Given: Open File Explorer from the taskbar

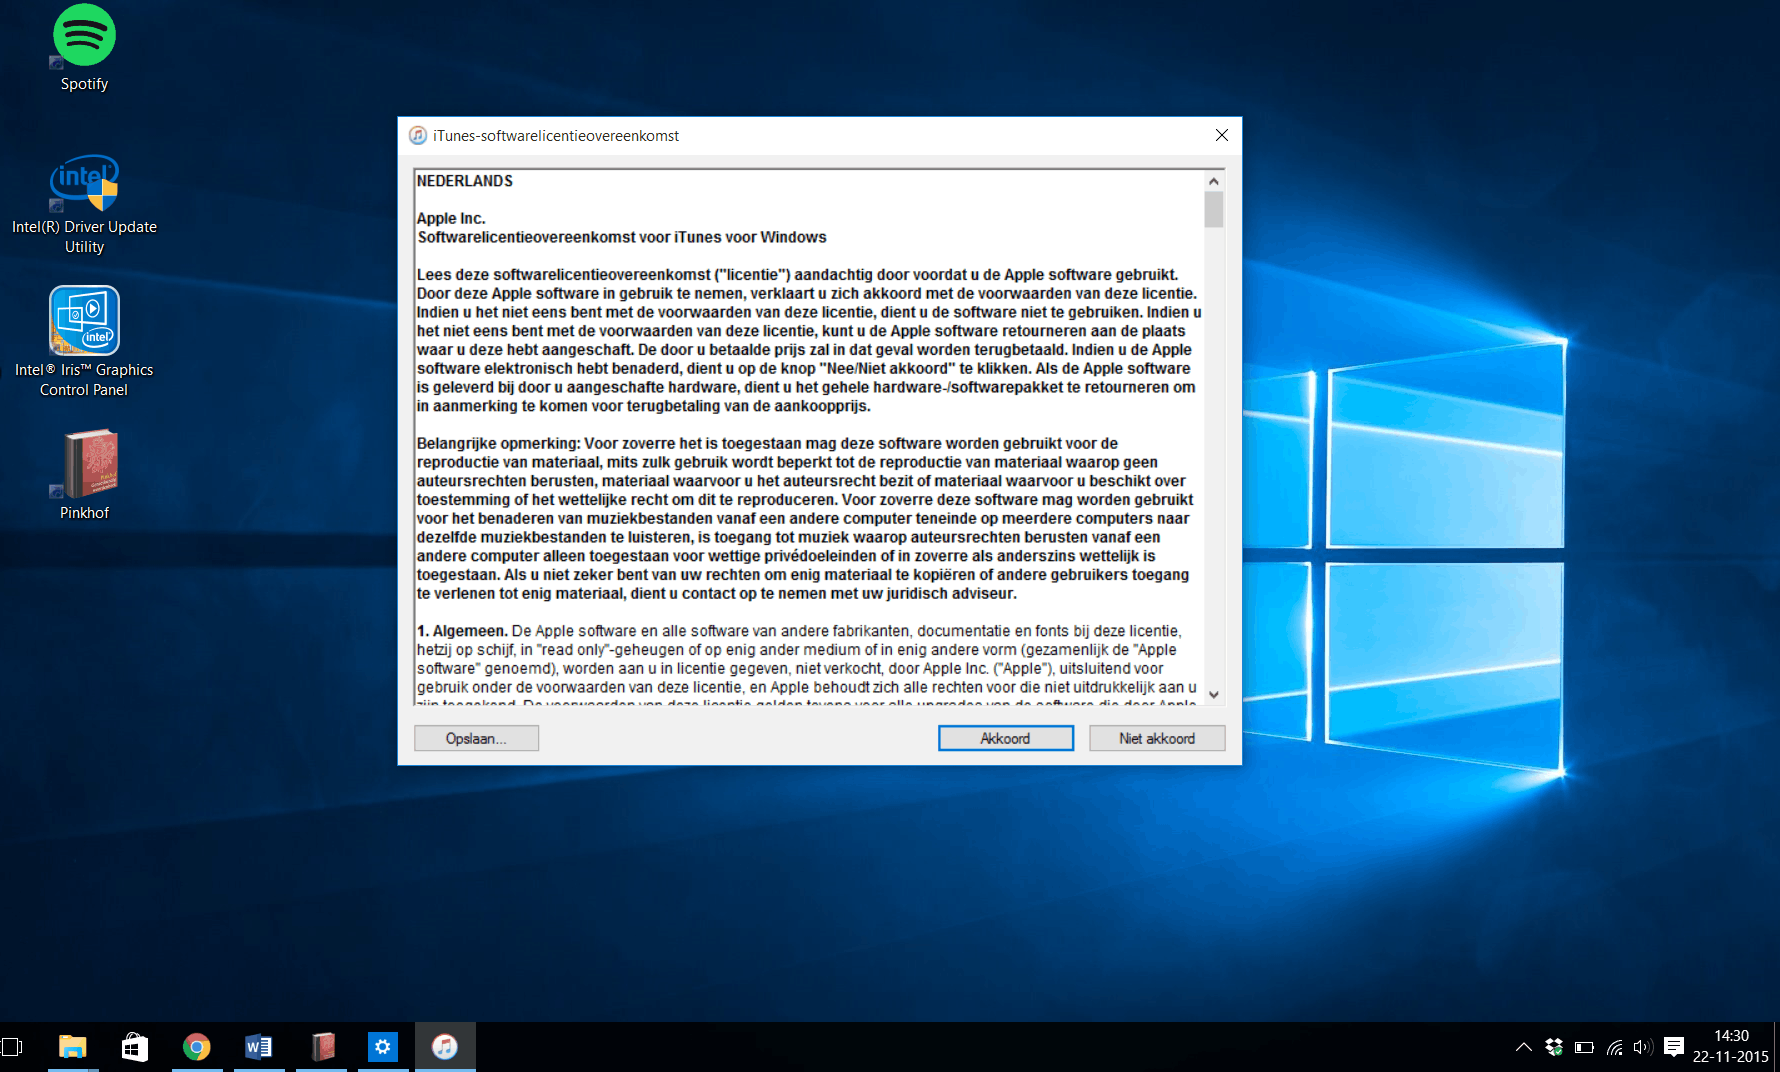Looking at the screenshot, I should click(73, 1047).
